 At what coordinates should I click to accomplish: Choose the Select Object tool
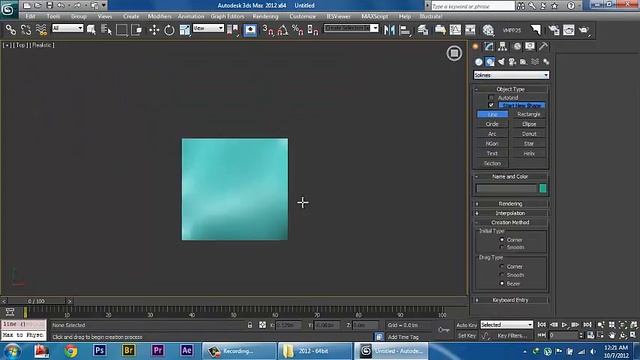[x=91, y=30]
